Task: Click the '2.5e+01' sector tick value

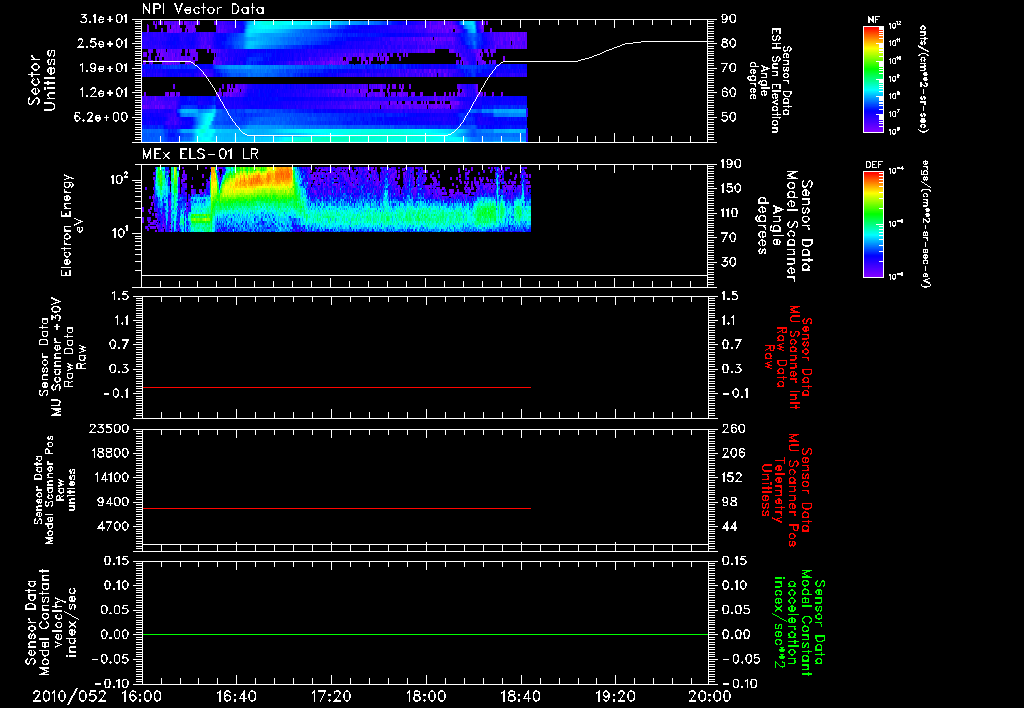Action: [x=104, y=43]
